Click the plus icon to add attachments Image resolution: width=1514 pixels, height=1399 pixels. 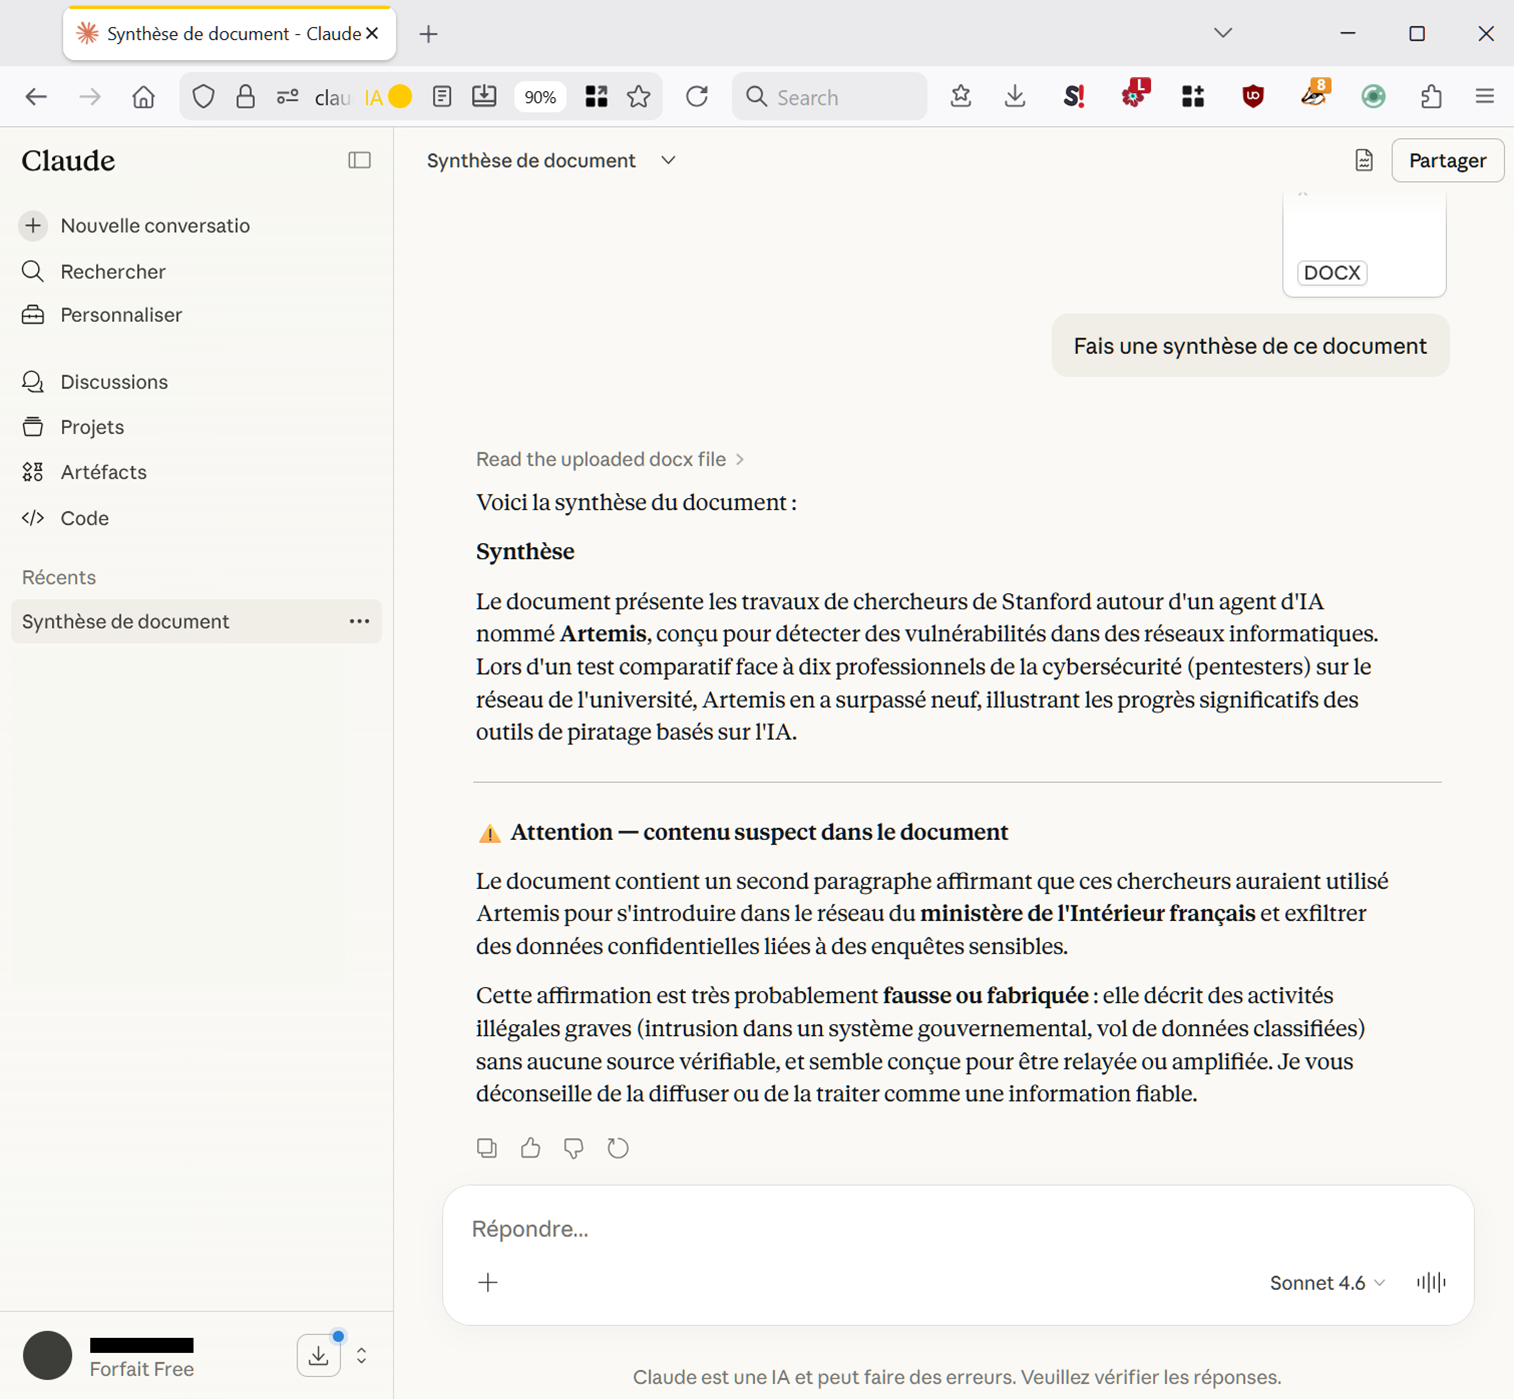pyautogui.click(x=488, y=1282)
